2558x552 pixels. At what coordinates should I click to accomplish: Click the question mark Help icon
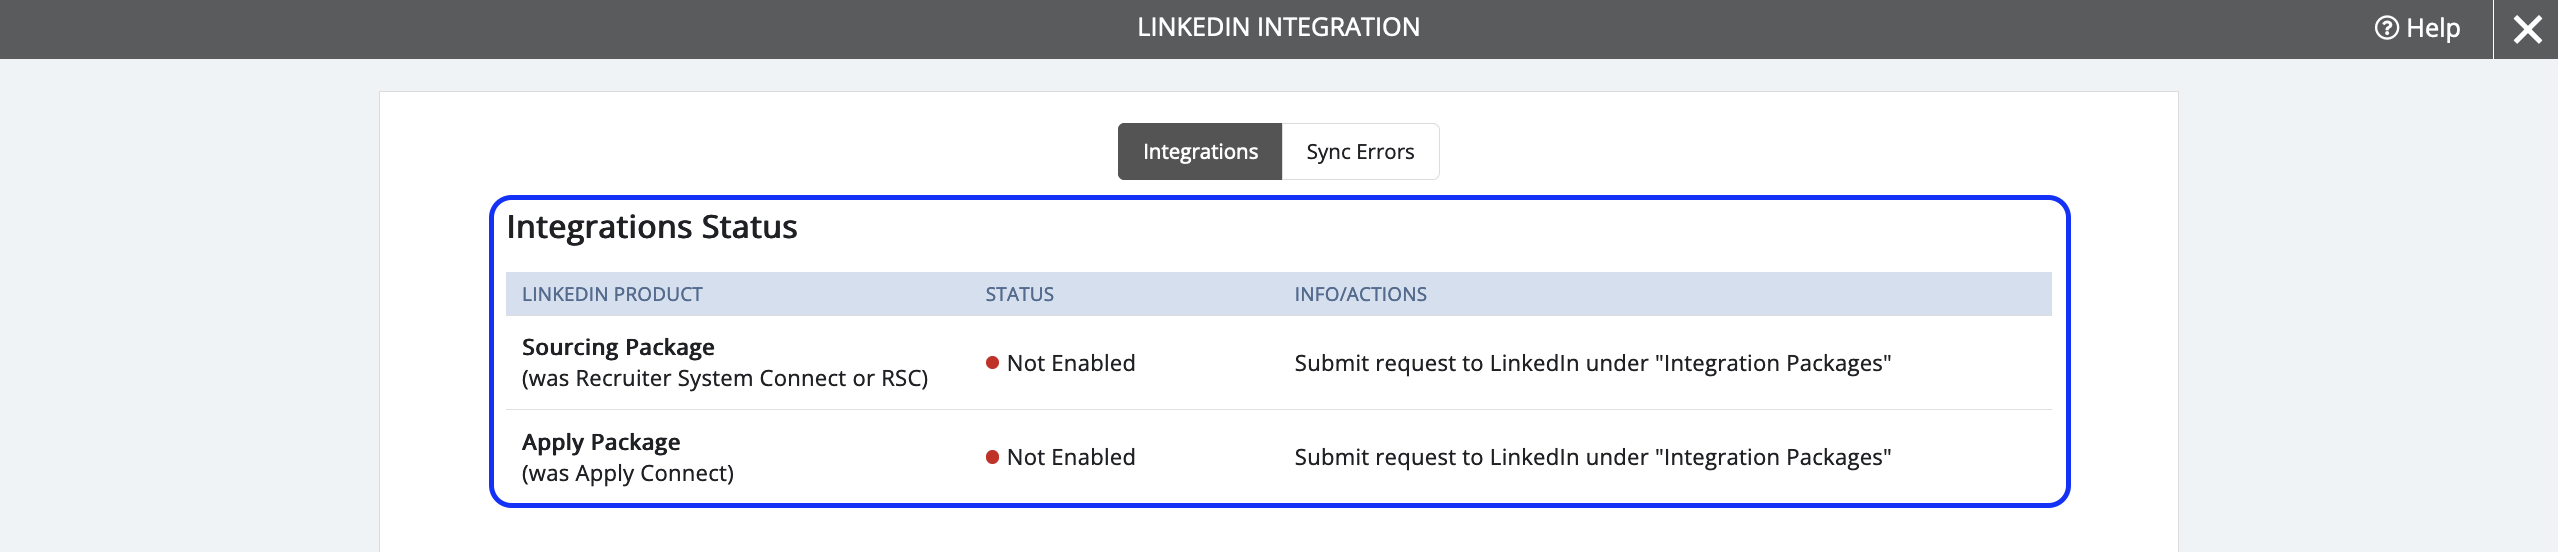click(2386, 28)
